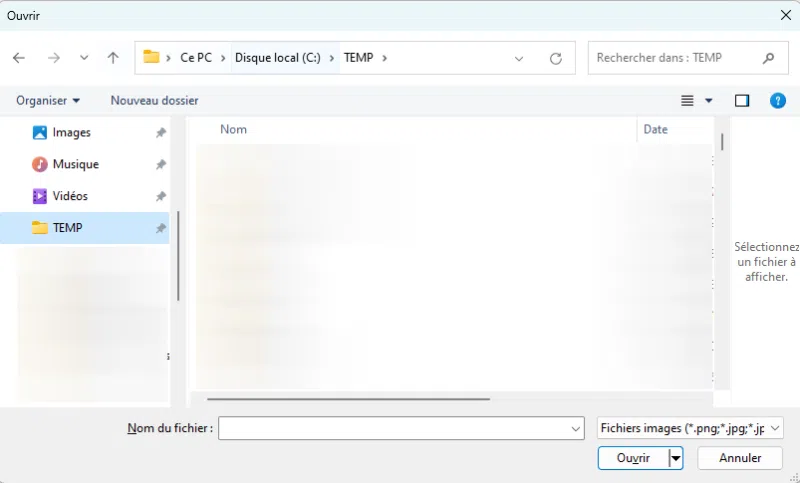Click the pin icon next to TEMP

pyautogui.click(x=161, y=227)
